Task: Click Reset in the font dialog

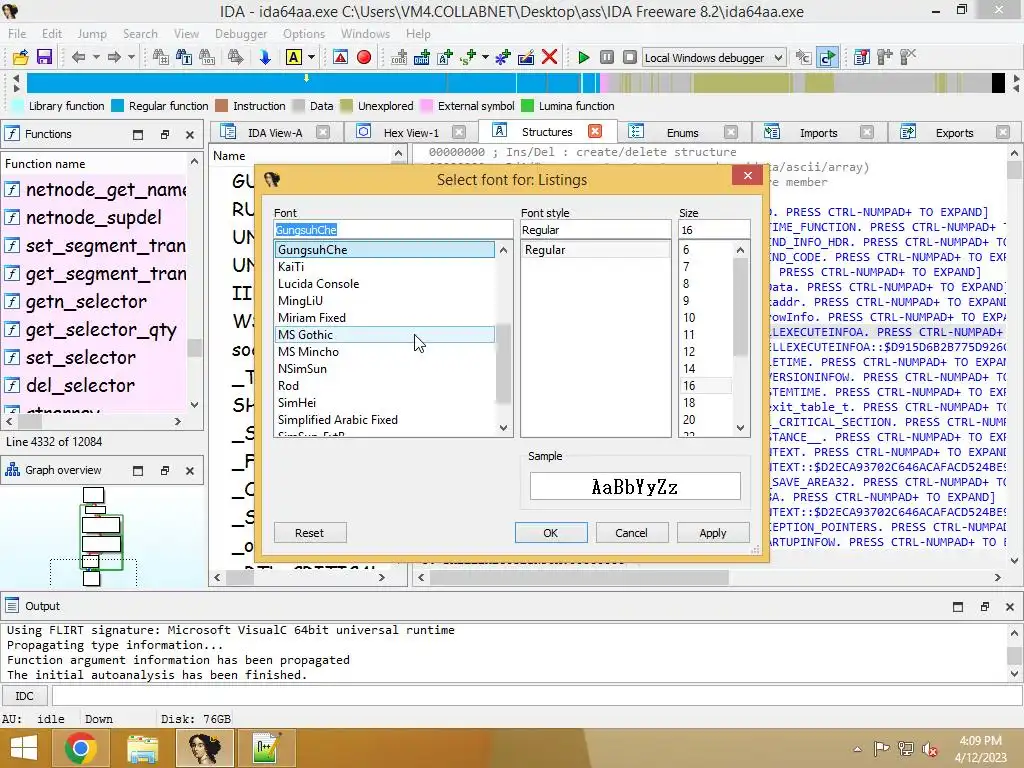Action: (310, 533)
